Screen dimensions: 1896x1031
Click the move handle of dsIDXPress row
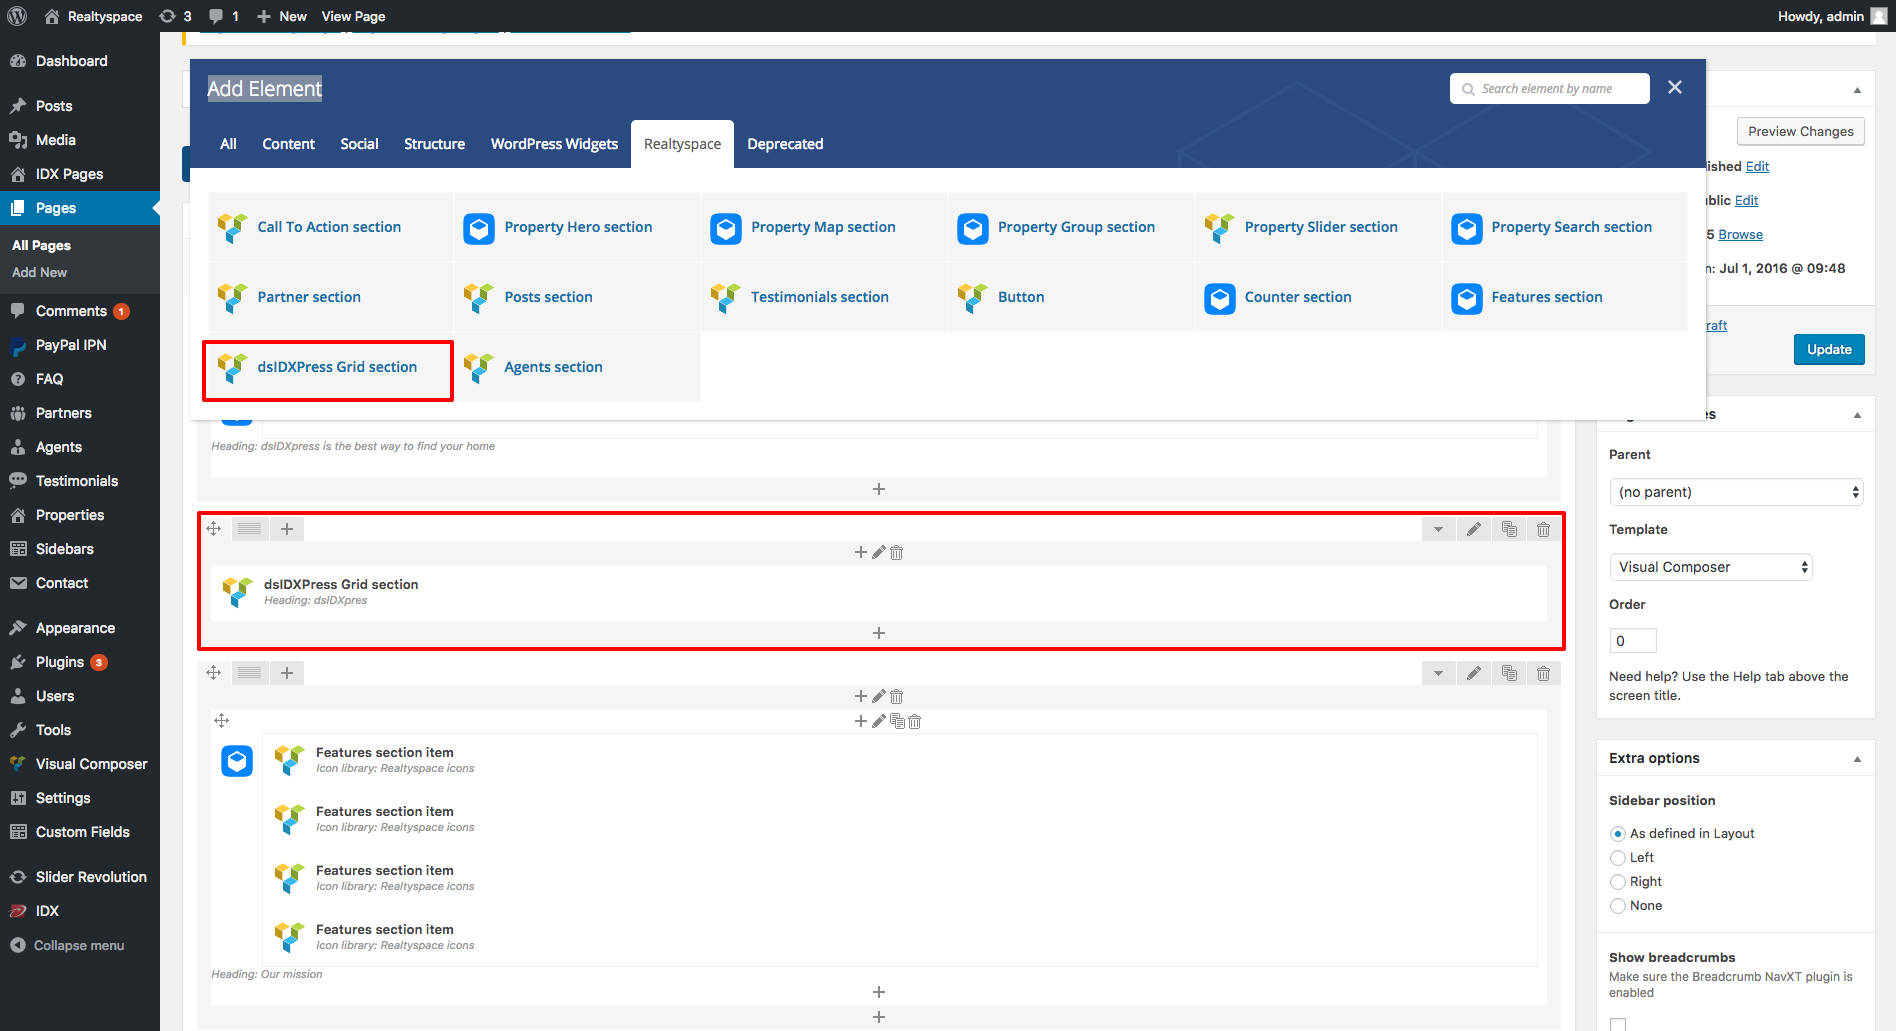point(214,529)
